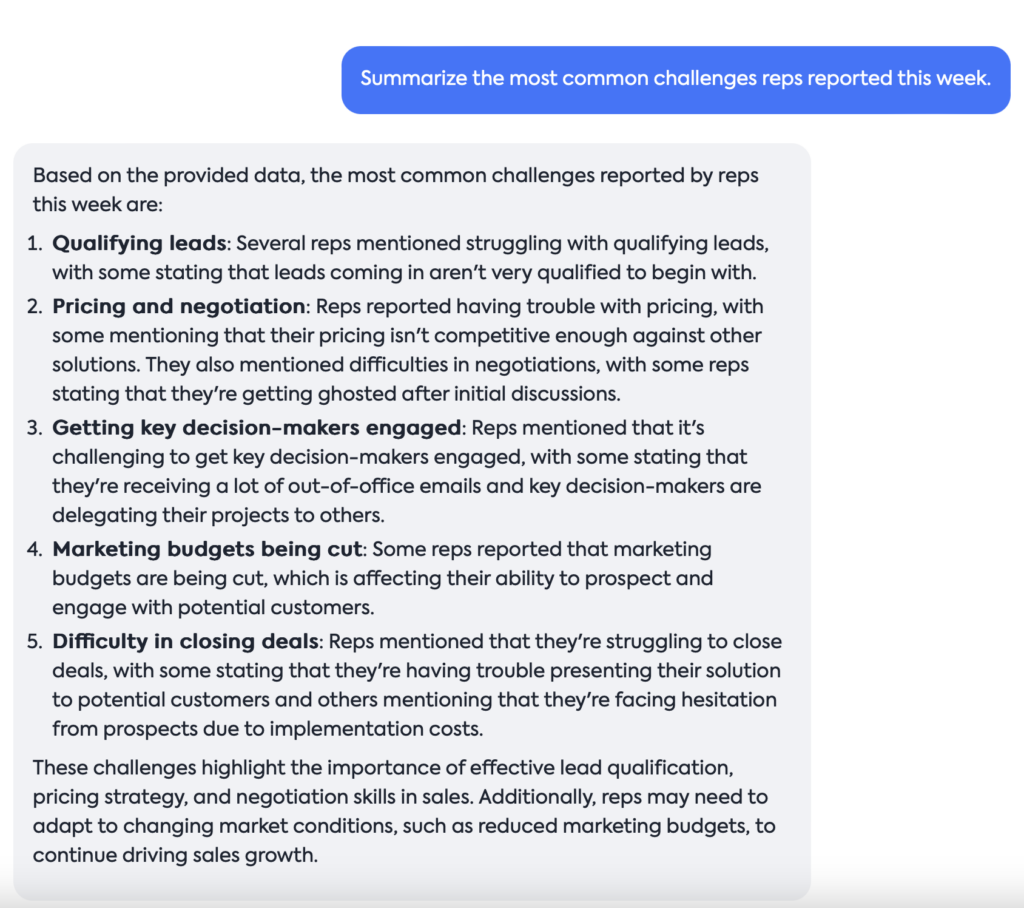This screenshot has height=908, width=1024.
Task: Click the phrase "delegating their projects to others"
Action: 217,515
